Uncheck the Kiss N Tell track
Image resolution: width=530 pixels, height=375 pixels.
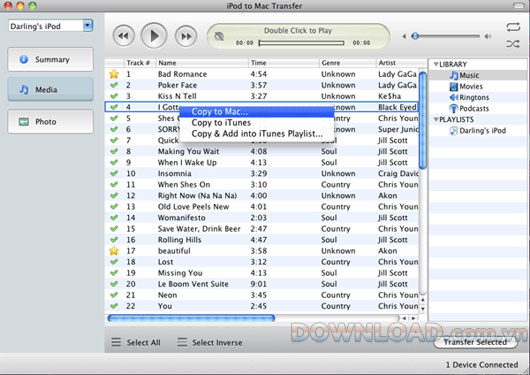(114, 96)
